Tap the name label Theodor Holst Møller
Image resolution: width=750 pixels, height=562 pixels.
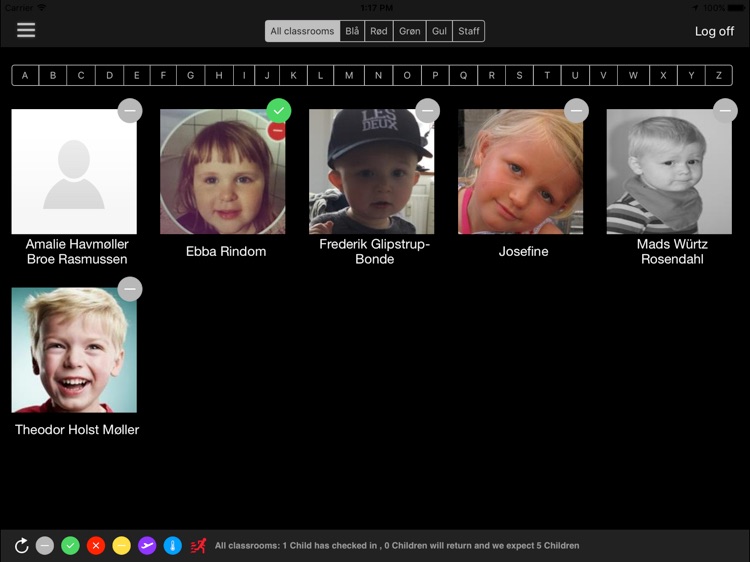(77, 430)
